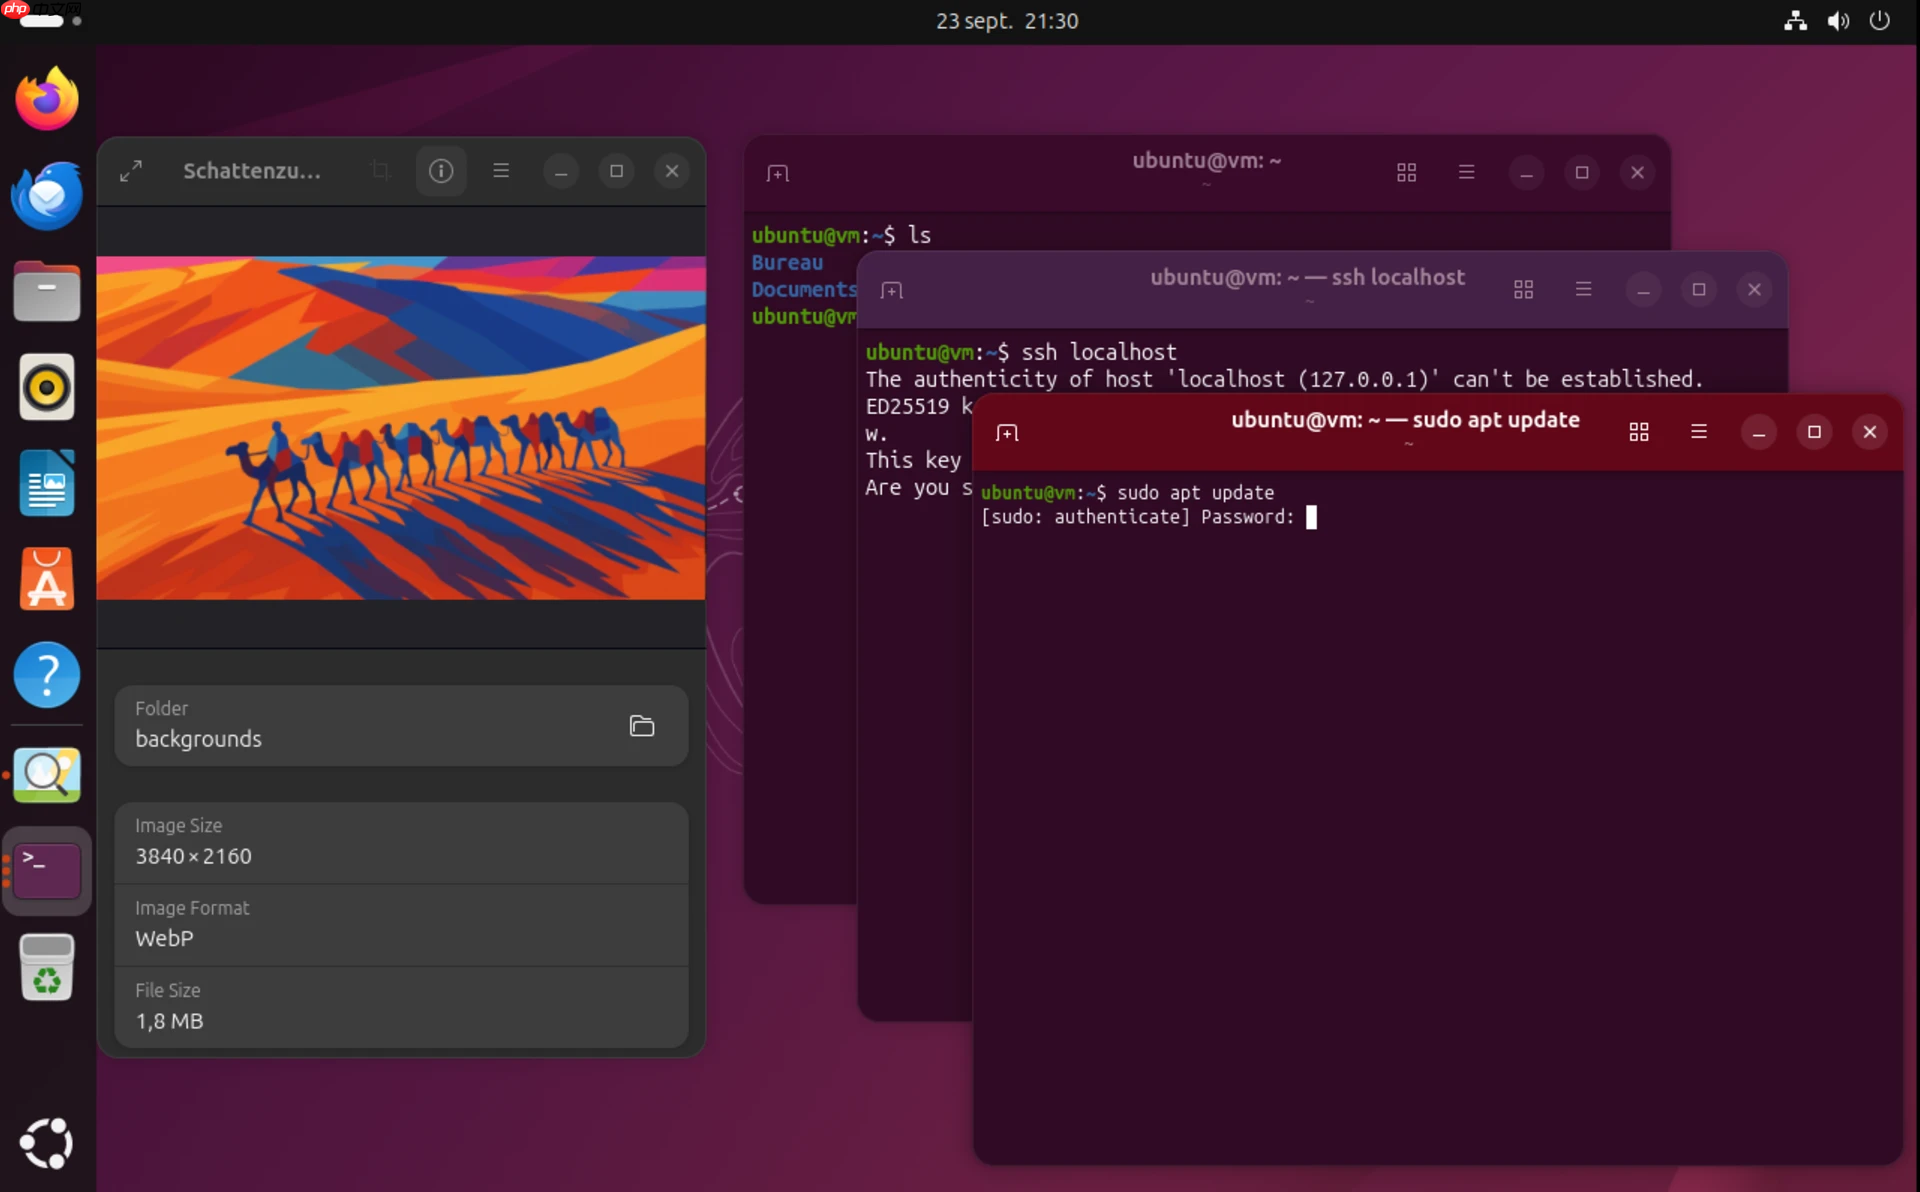The height and width of the screenshot is (1192, 1920).
Task: Enter fullscreen mode in the image viewer
Action: [x=130, y=170]
